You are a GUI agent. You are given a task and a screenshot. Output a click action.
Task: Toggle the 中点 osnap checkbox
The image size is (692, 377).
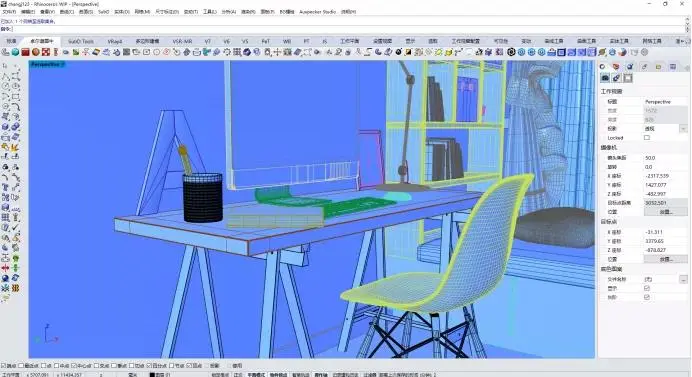(x=56, y=366)
